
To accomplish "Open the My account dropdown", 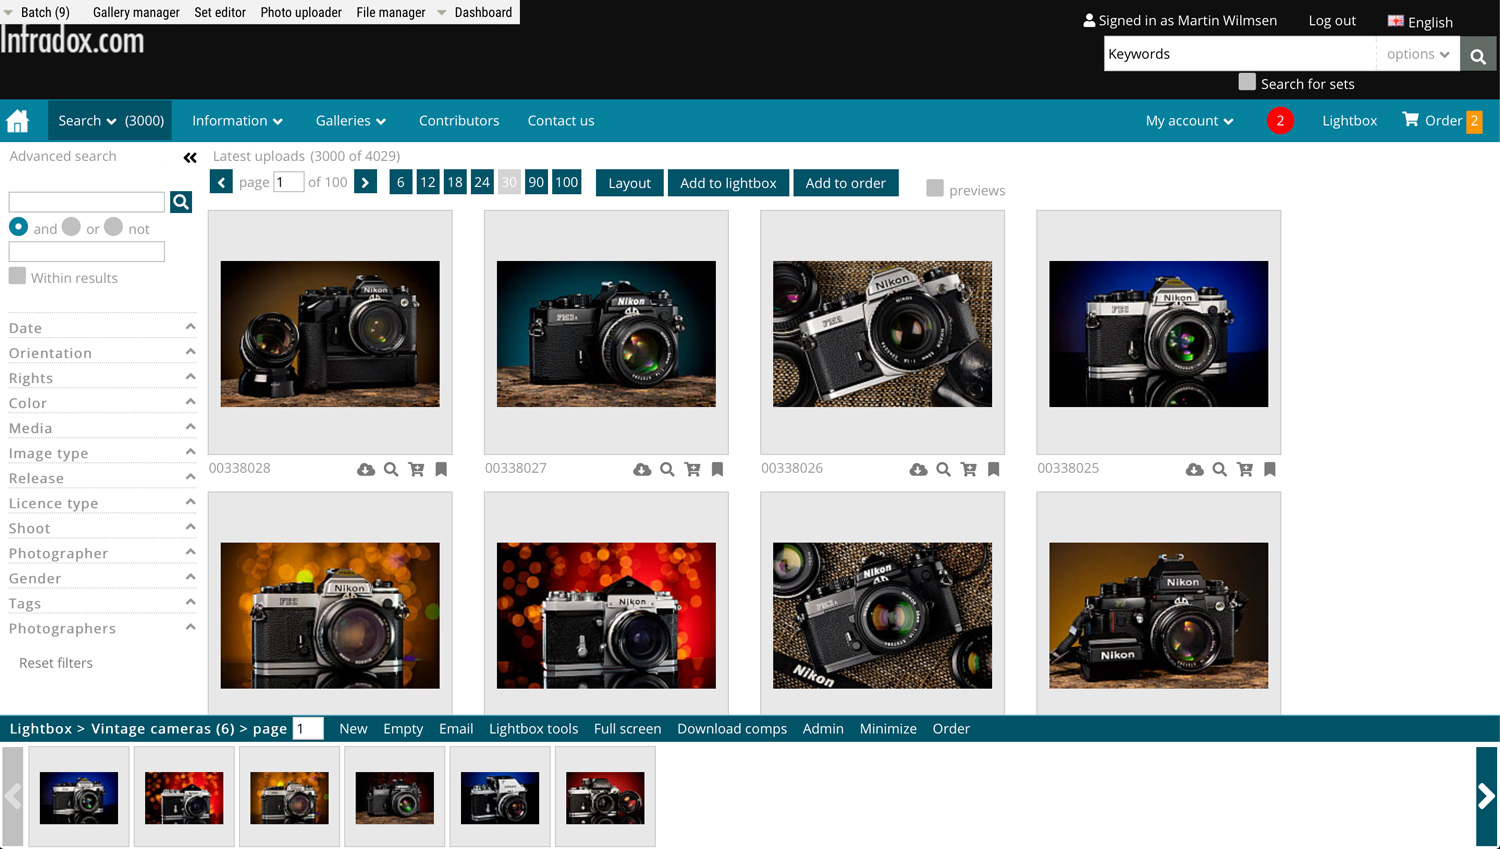I will click(1189, 121).
